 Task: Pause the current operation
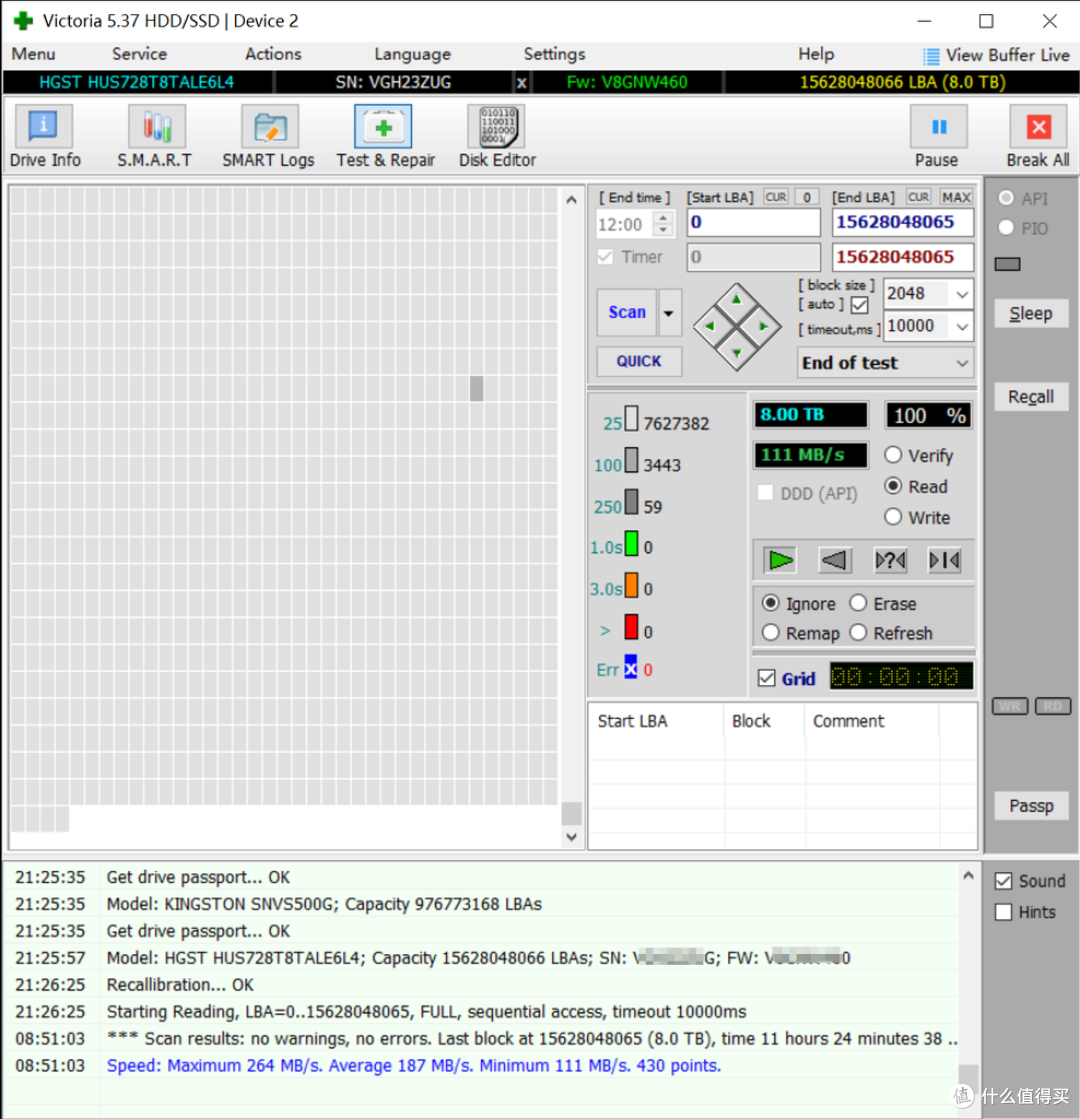pyautogui.click(x=937, y=136)
